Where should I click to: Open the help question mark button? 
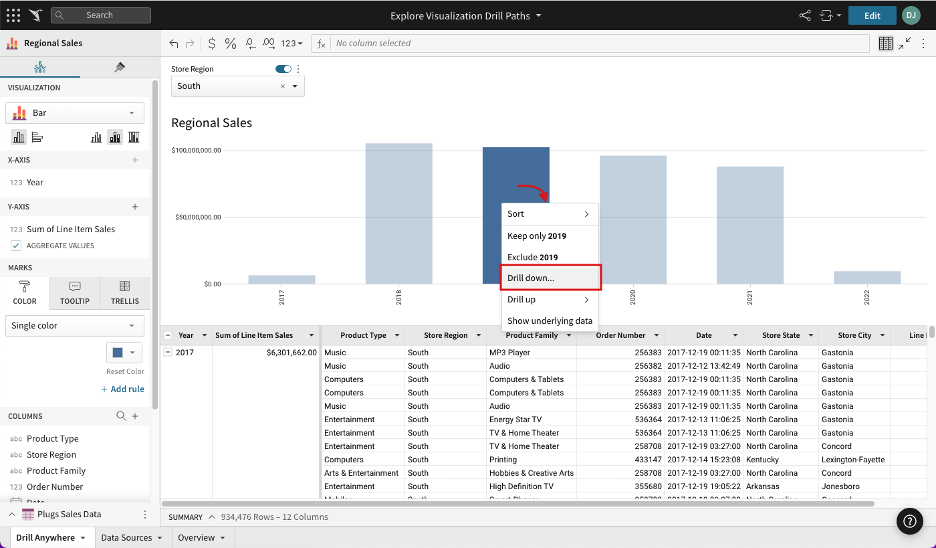click(x=910, y=520)
